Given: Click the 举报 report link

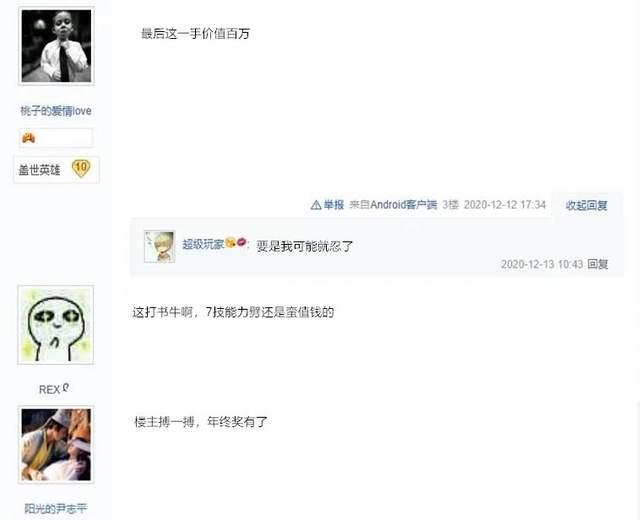Looking at the screenshot, I should [334, 205].
